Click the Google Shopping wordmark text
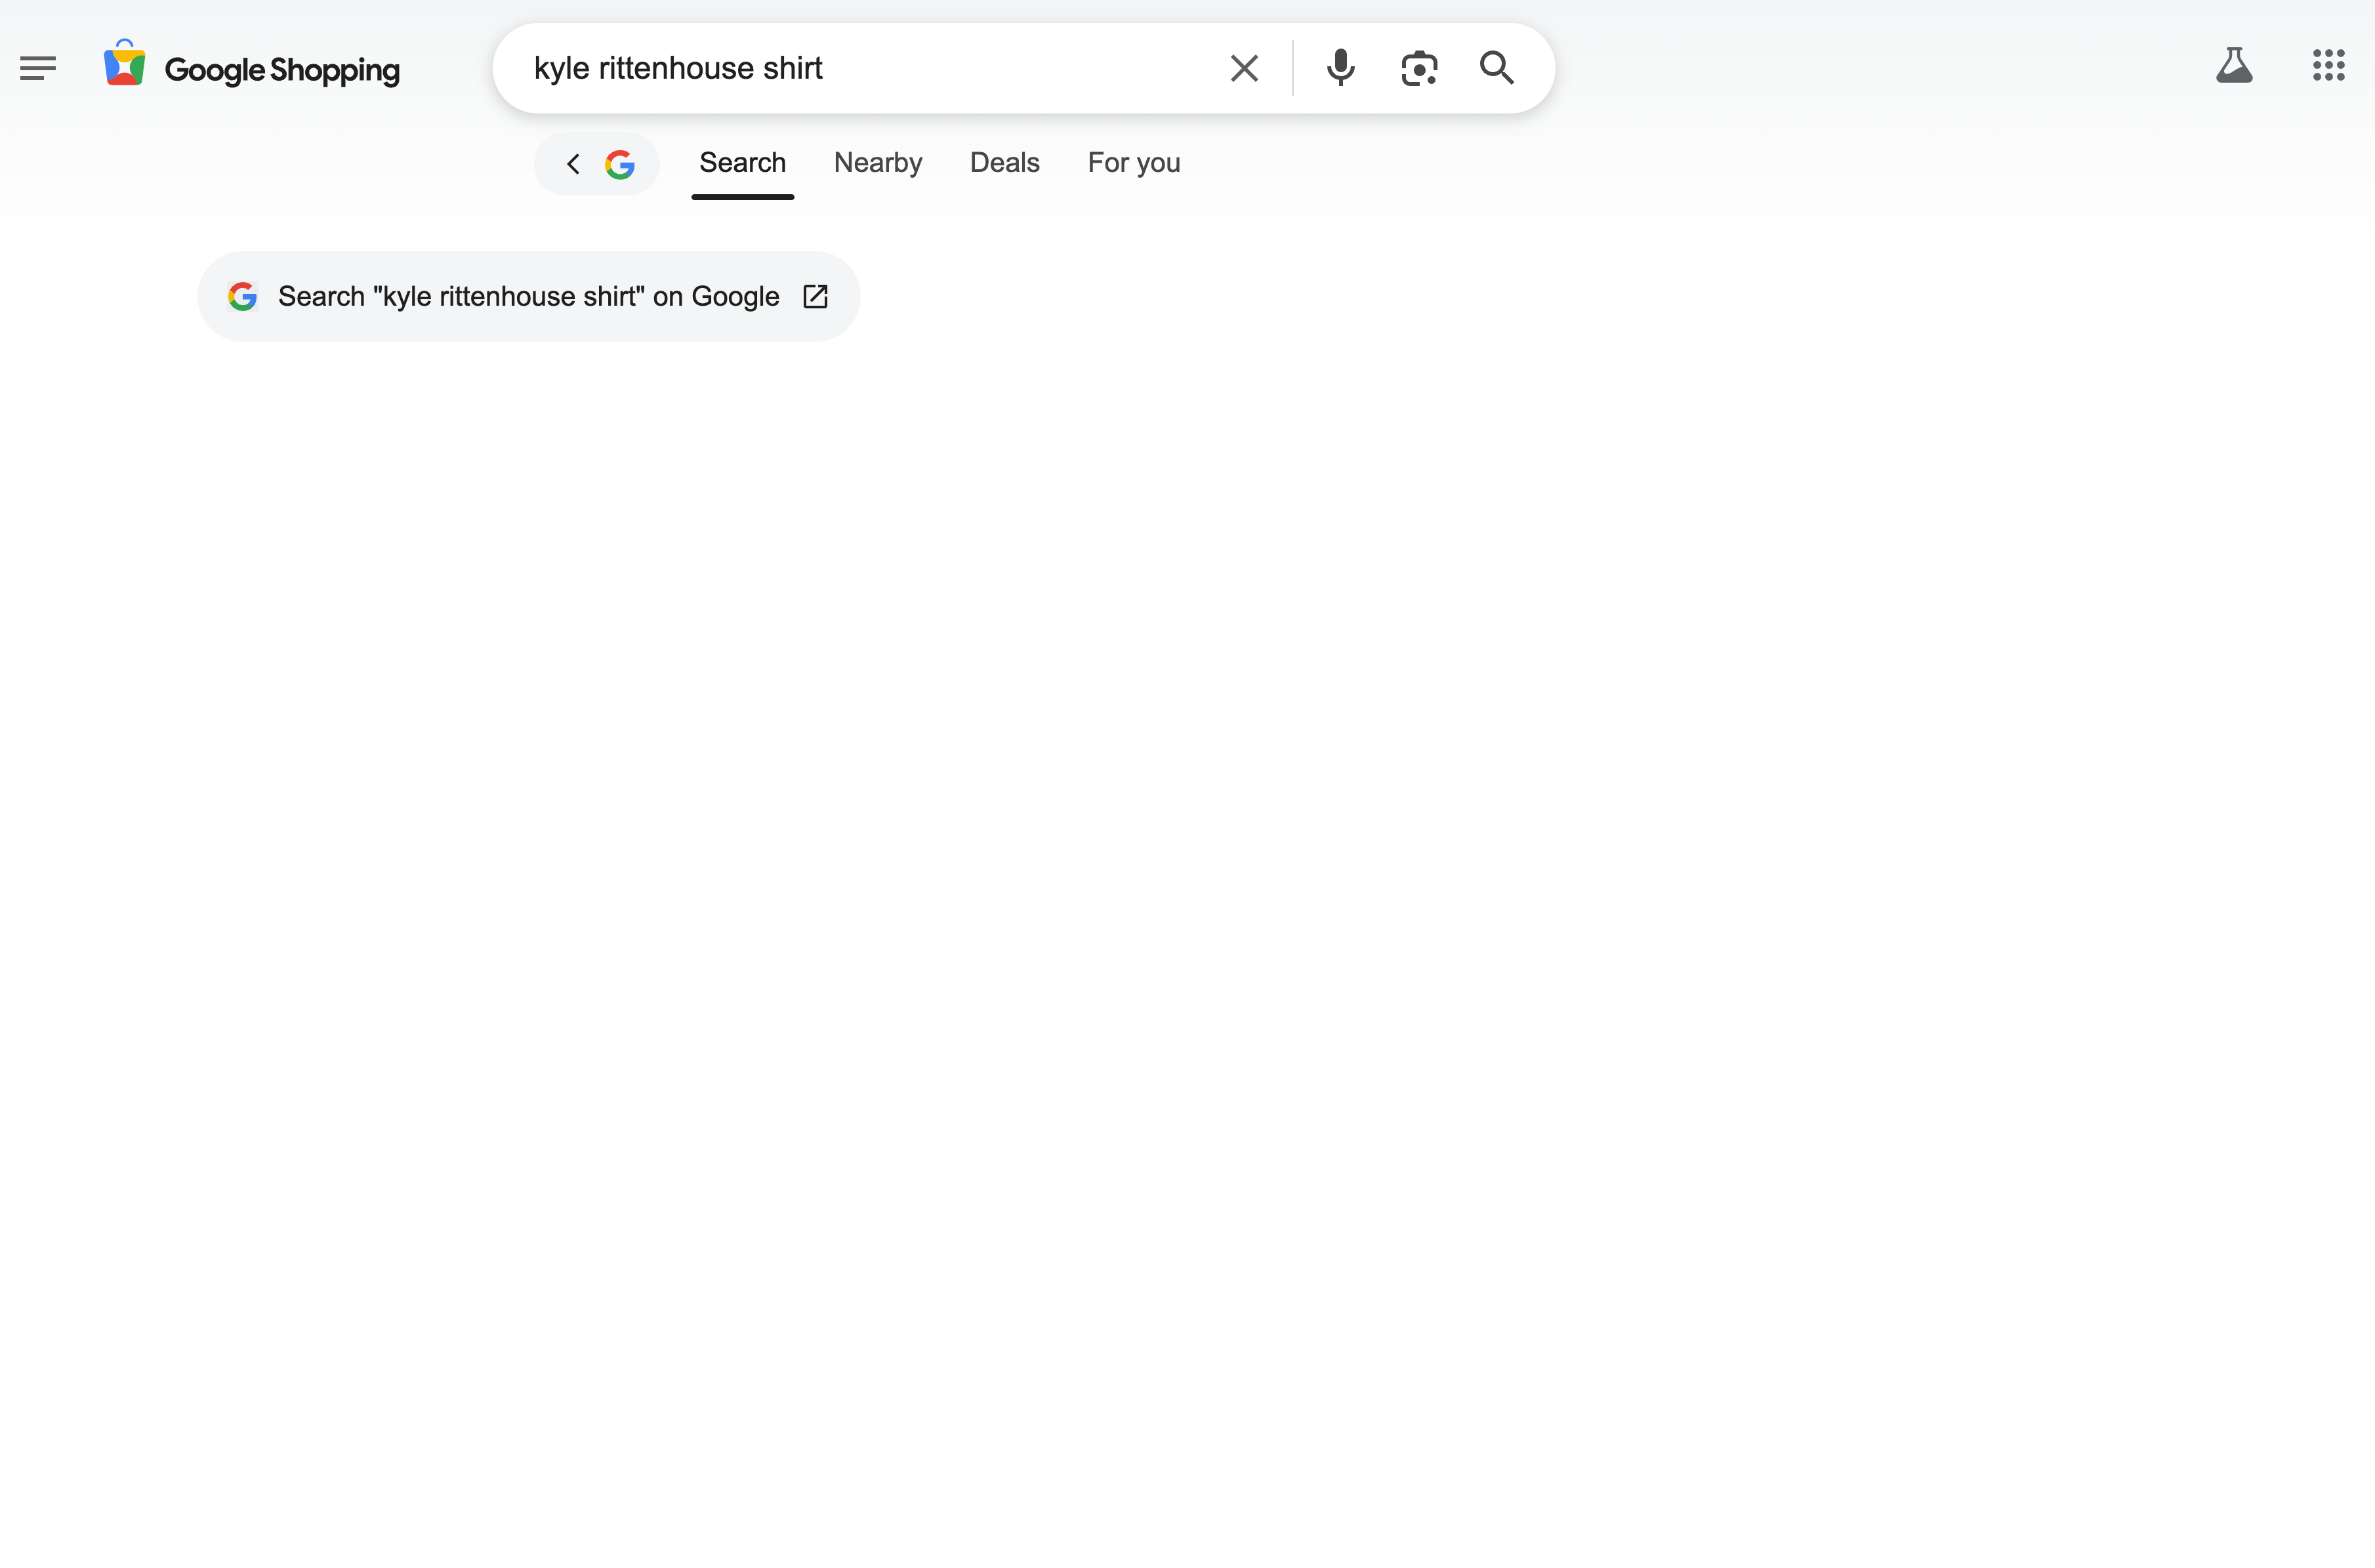The image size is (2375, 1568). coord(282,70)
